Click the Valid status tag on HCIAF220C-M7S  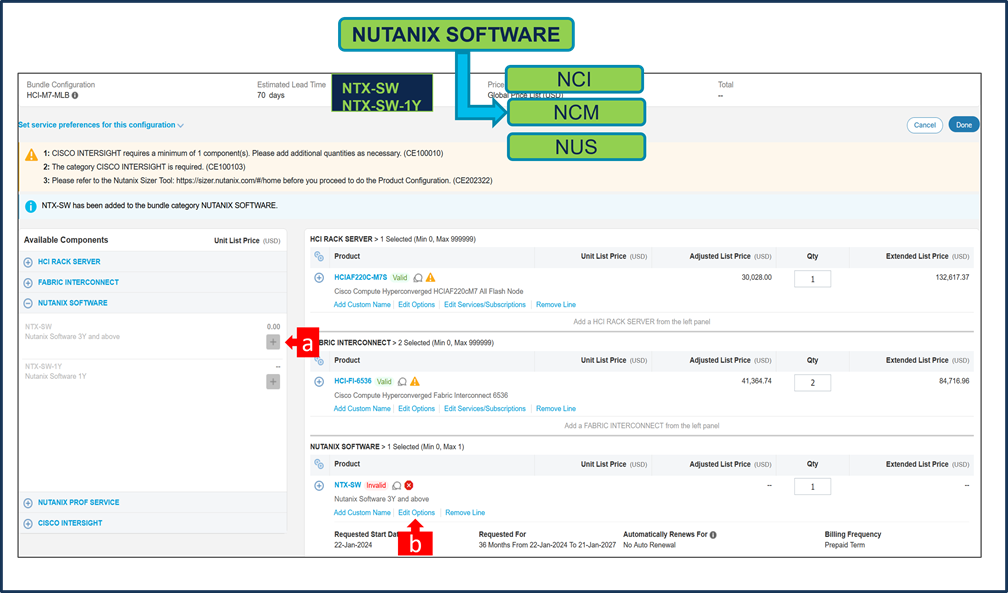click(400, 278)
